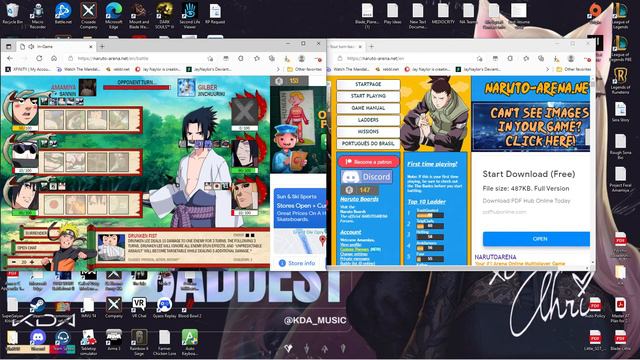Open the MISSIONS menu item
This screenshot has width=640, height=360.
pos(368,131)
